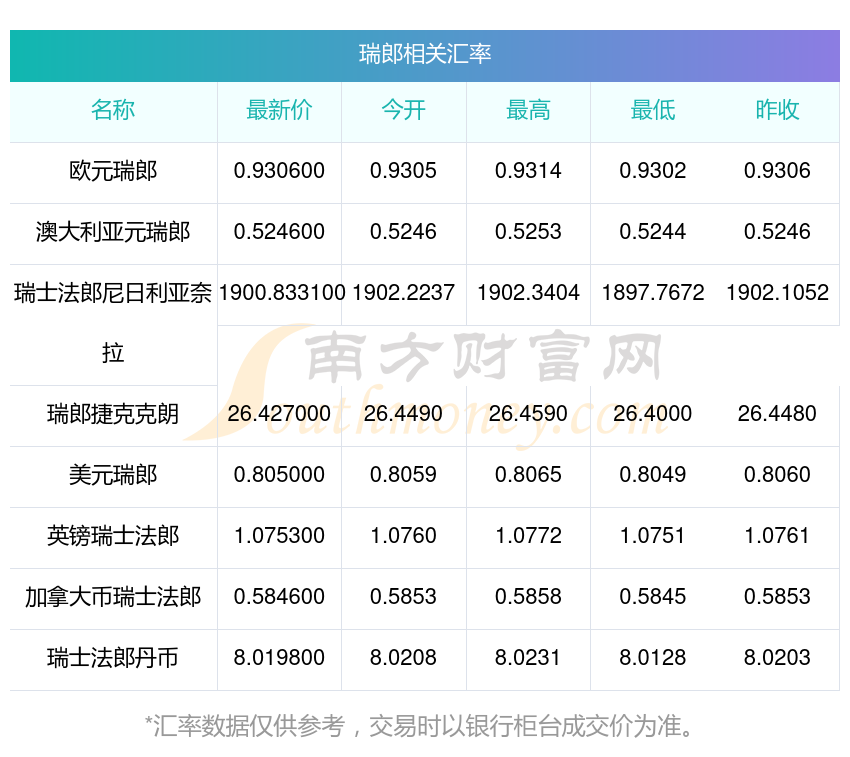Click latest price 26.427000
This screenshot has height=757, width=850.
279,414
